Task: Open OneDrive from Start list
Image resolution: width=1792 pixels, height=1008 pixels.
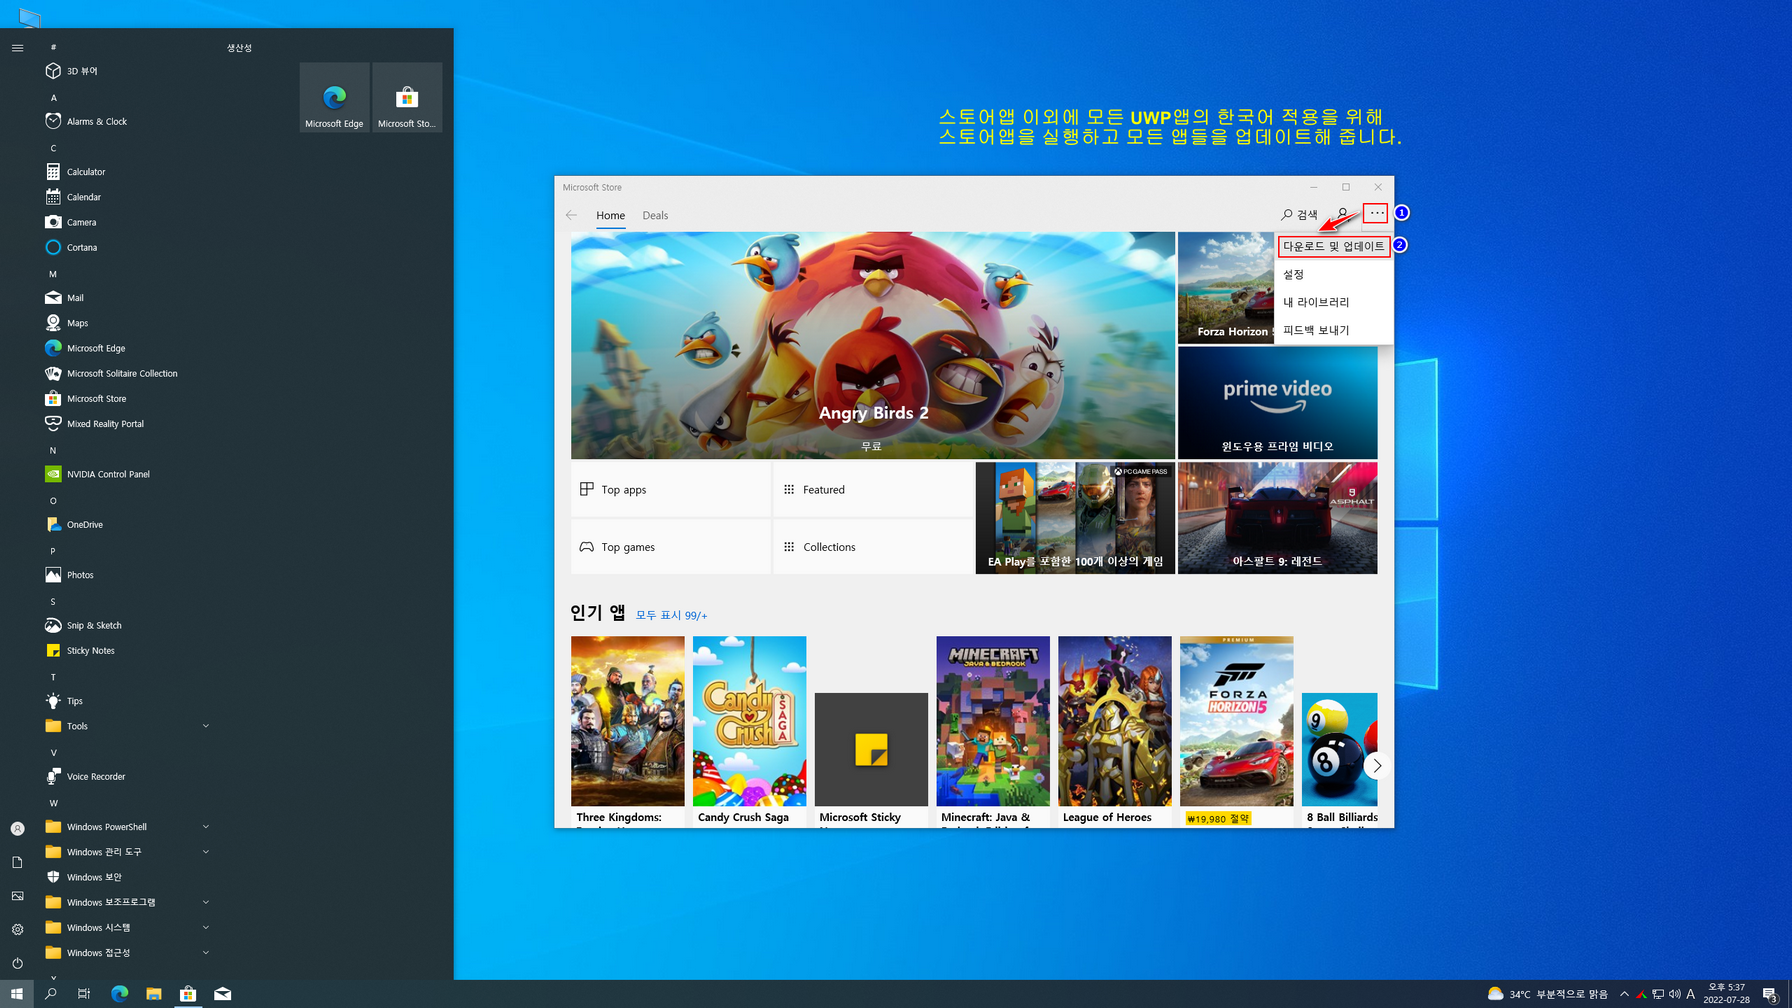Action: click(125, 524)
